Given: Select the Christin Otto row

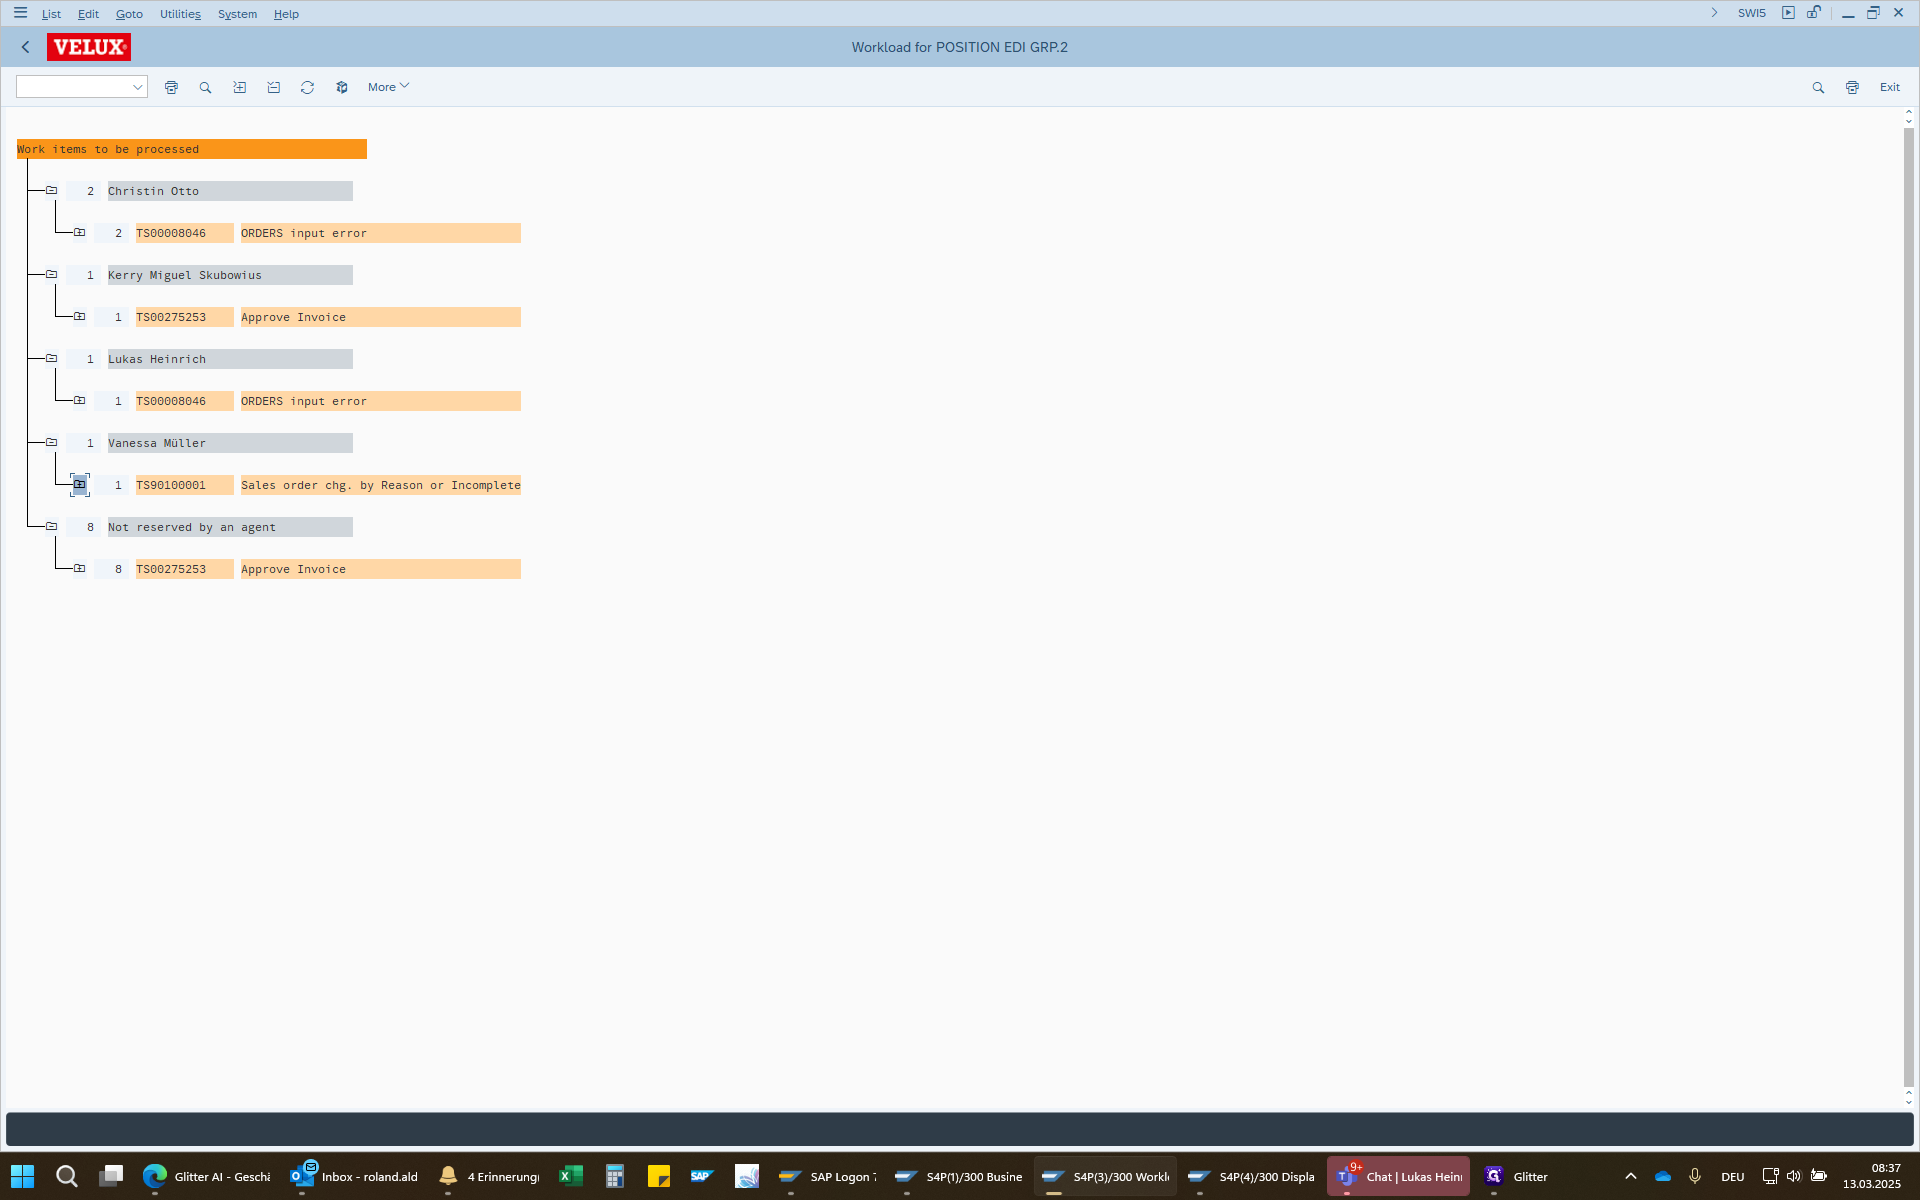Looking at the screenshot, I should tap(230, 191).
